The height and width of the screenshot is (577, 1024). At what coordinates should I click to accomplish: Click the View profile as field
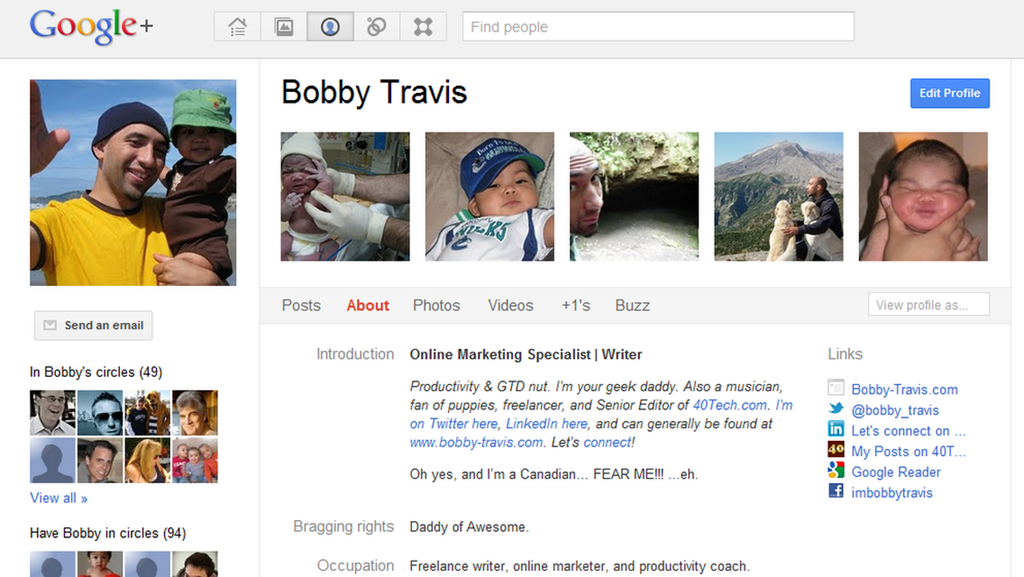[x=928, y=305]
